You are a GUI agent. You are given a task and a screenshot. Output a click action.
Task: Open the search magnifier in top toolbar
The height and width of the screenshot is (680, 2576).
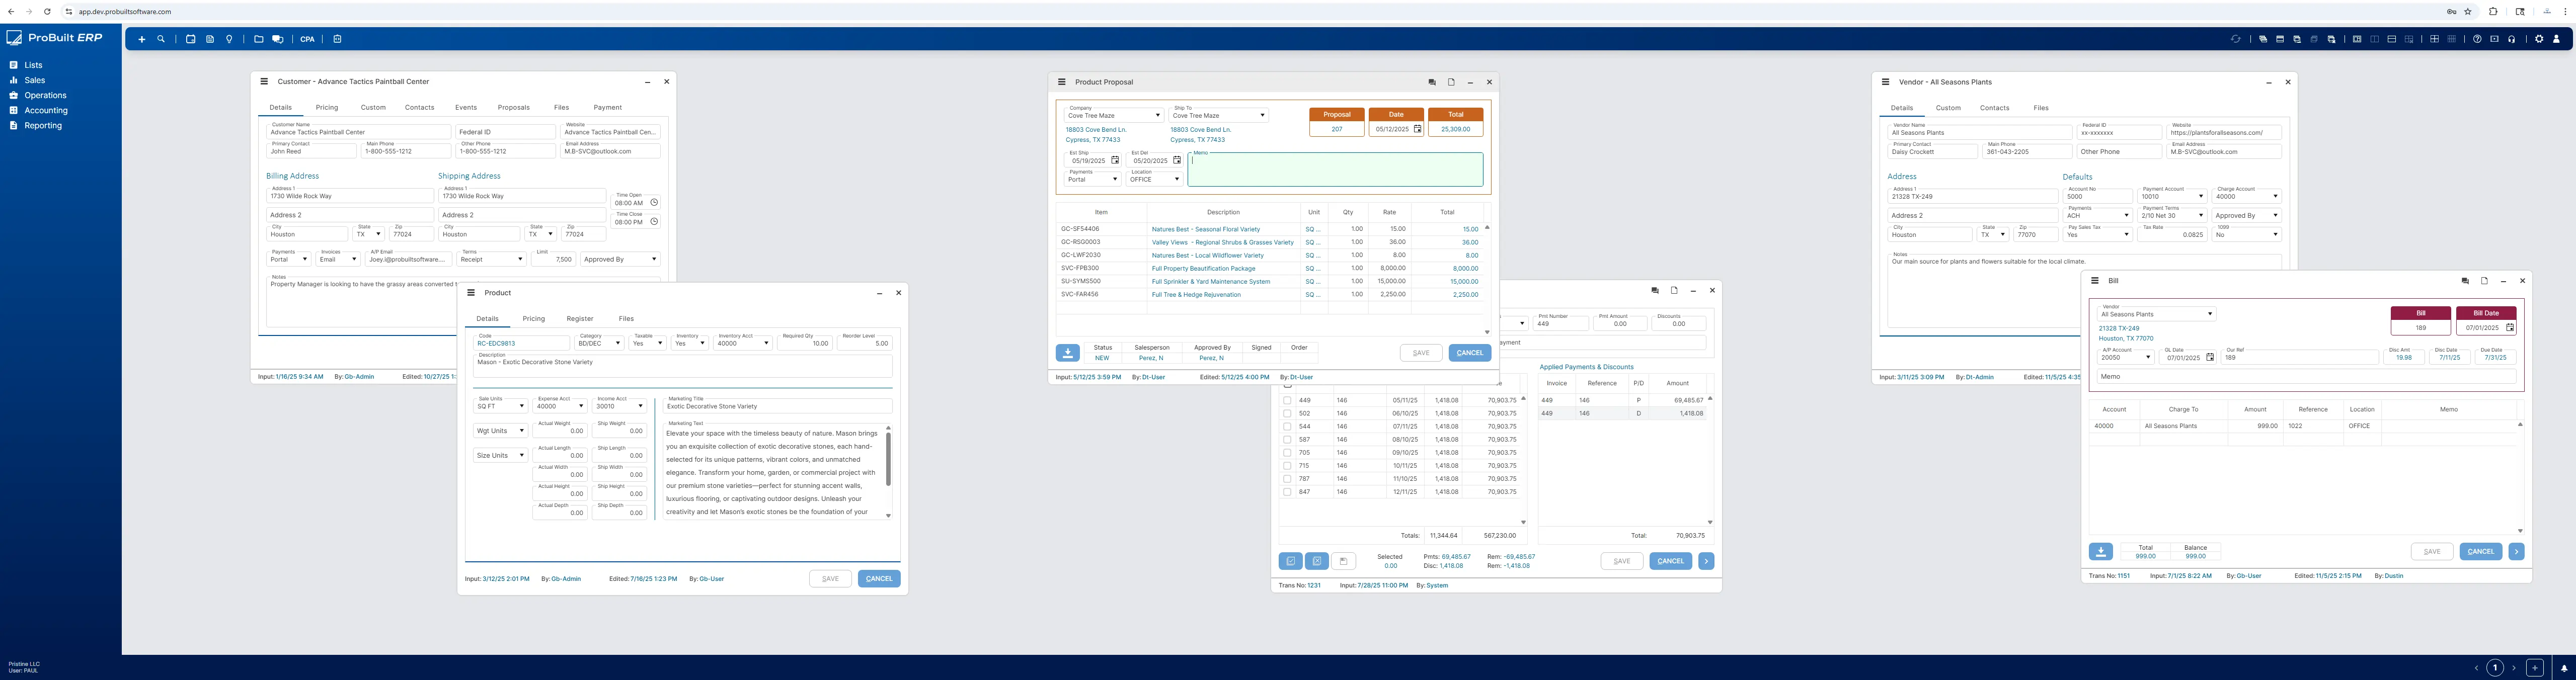[161, 39]
